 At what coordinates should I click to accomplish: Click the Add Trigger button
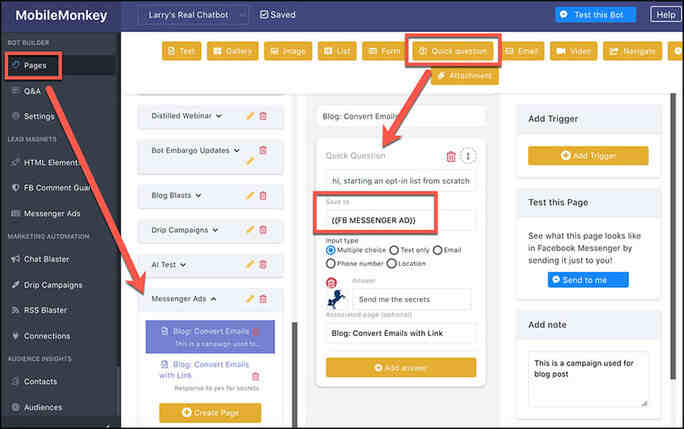[588, 156]
